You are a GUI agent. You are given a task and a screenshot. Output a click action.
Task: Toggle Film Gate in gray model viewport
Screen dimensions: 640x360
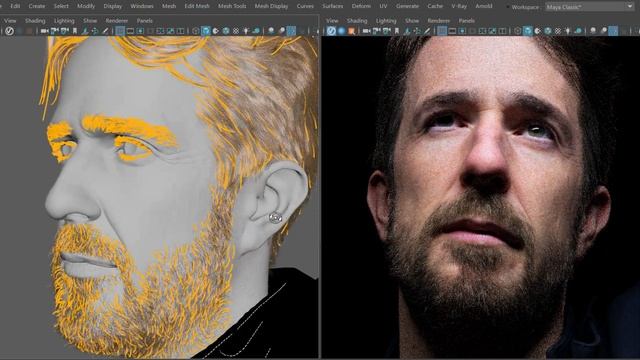(x=130, y=31)
